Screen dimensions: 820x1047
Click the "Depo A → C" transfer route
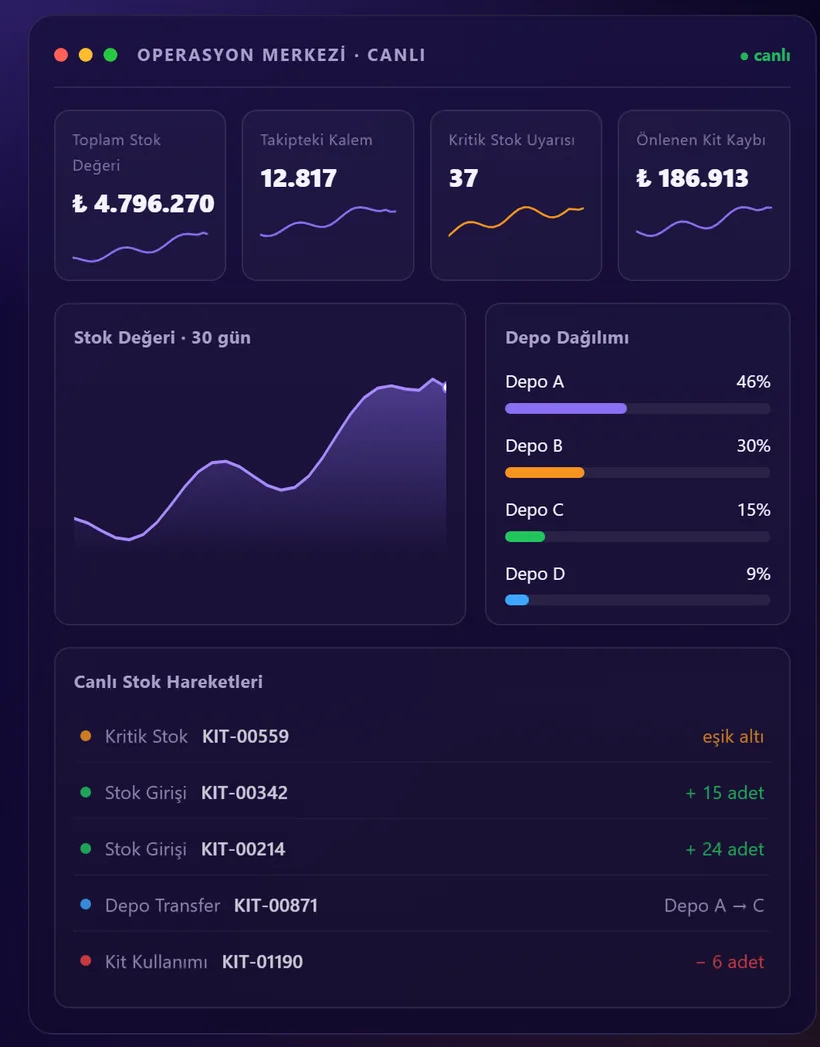[714, 905]
